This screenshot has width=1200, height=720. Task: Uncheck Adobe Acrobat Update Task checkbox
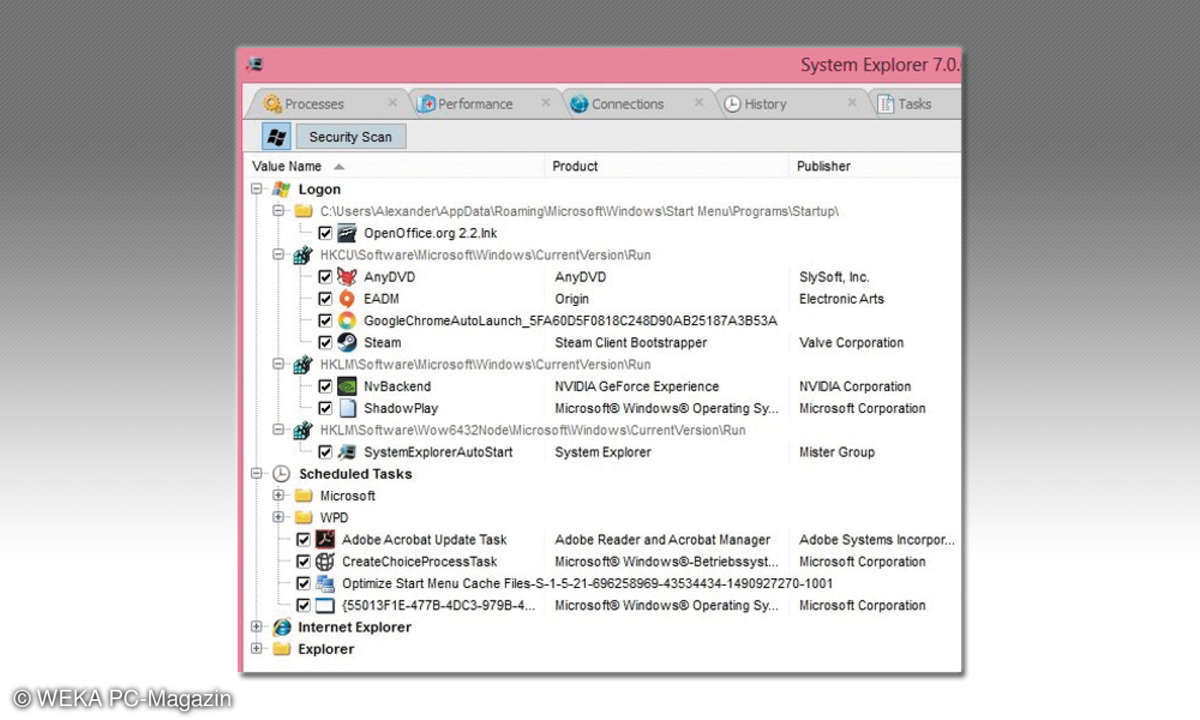click(x=303, y=540)
